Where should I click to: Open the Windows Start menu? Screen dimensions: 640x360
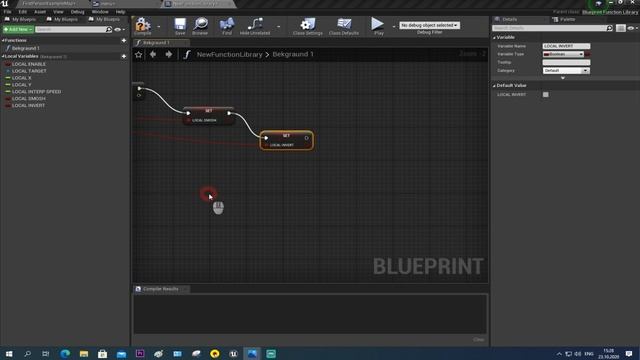(x=9, y=354)
